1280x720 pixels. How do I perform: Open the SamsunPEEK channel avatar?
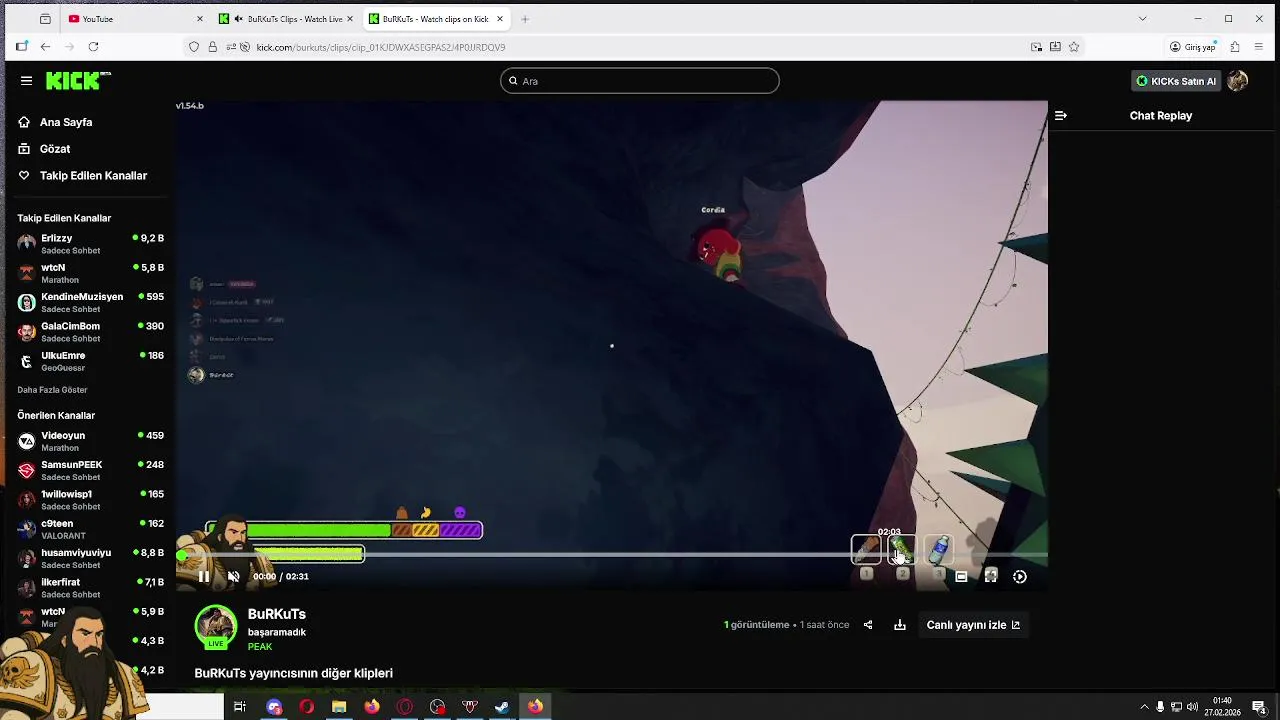tap(27, 470)
